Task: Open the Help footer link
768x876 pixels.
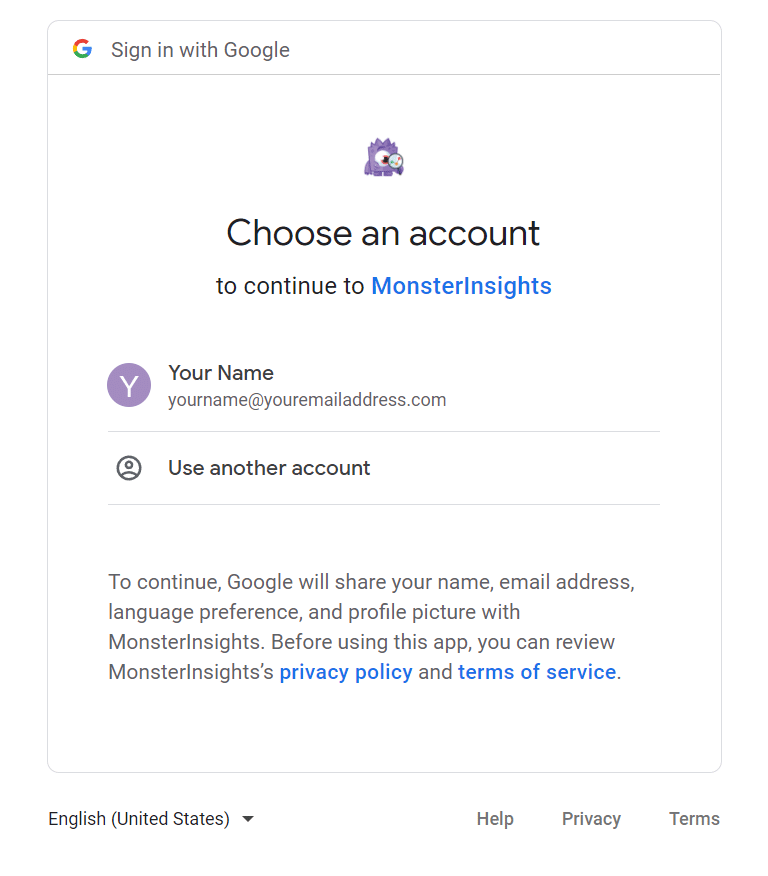Action: 495,819
